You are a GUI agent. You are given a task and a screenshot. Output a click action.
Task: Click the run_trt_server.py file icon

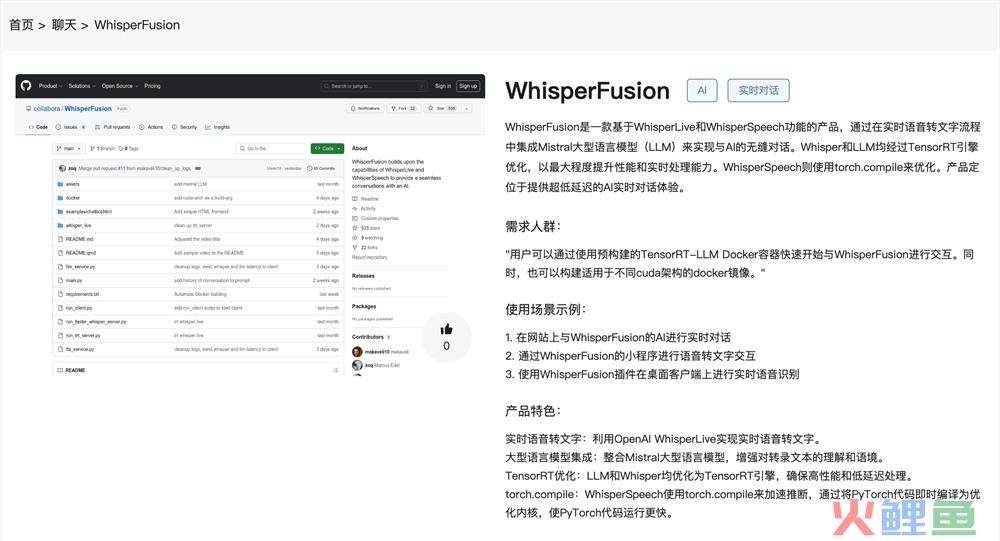[x=61, y=336]
